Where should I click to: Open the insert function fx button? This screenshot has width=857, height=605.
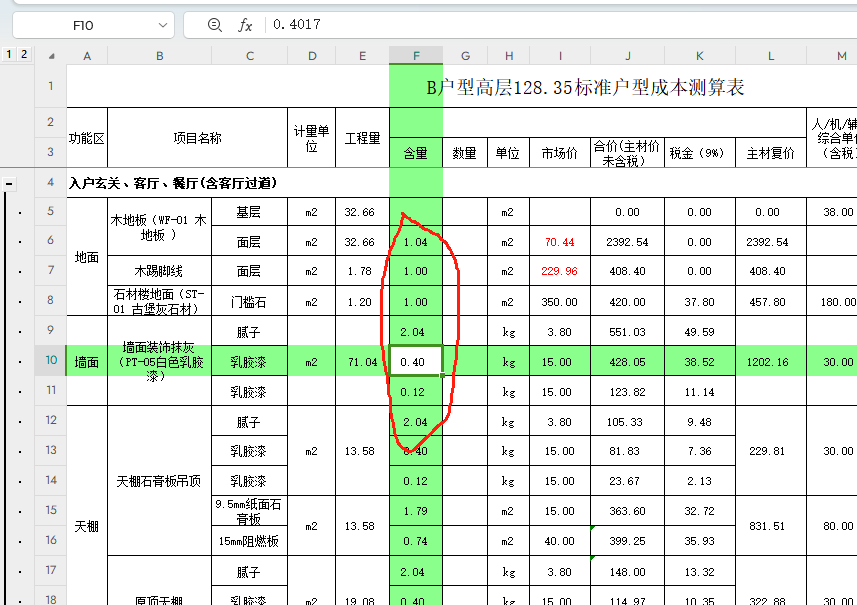245,25
